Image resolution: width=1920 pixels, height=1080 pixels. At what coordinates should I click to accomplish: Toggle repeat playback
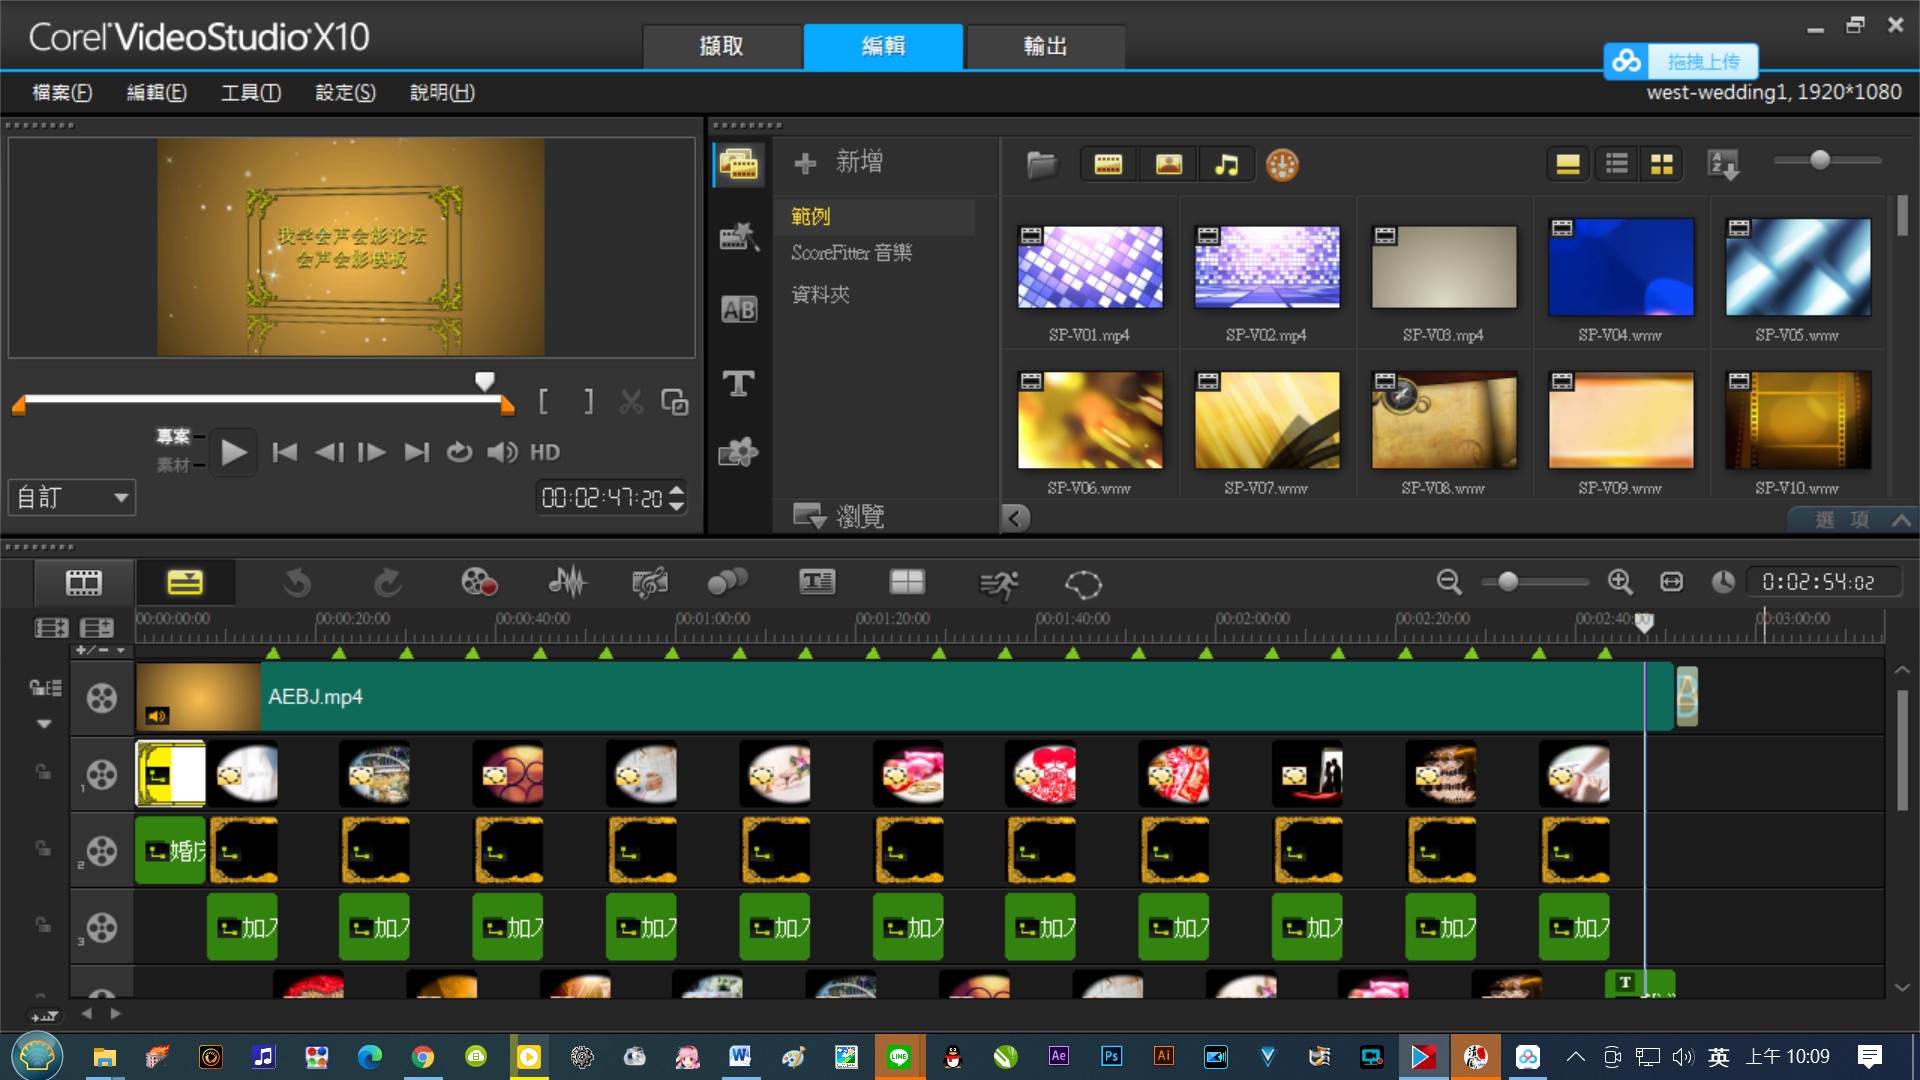[x=459, y=452]
